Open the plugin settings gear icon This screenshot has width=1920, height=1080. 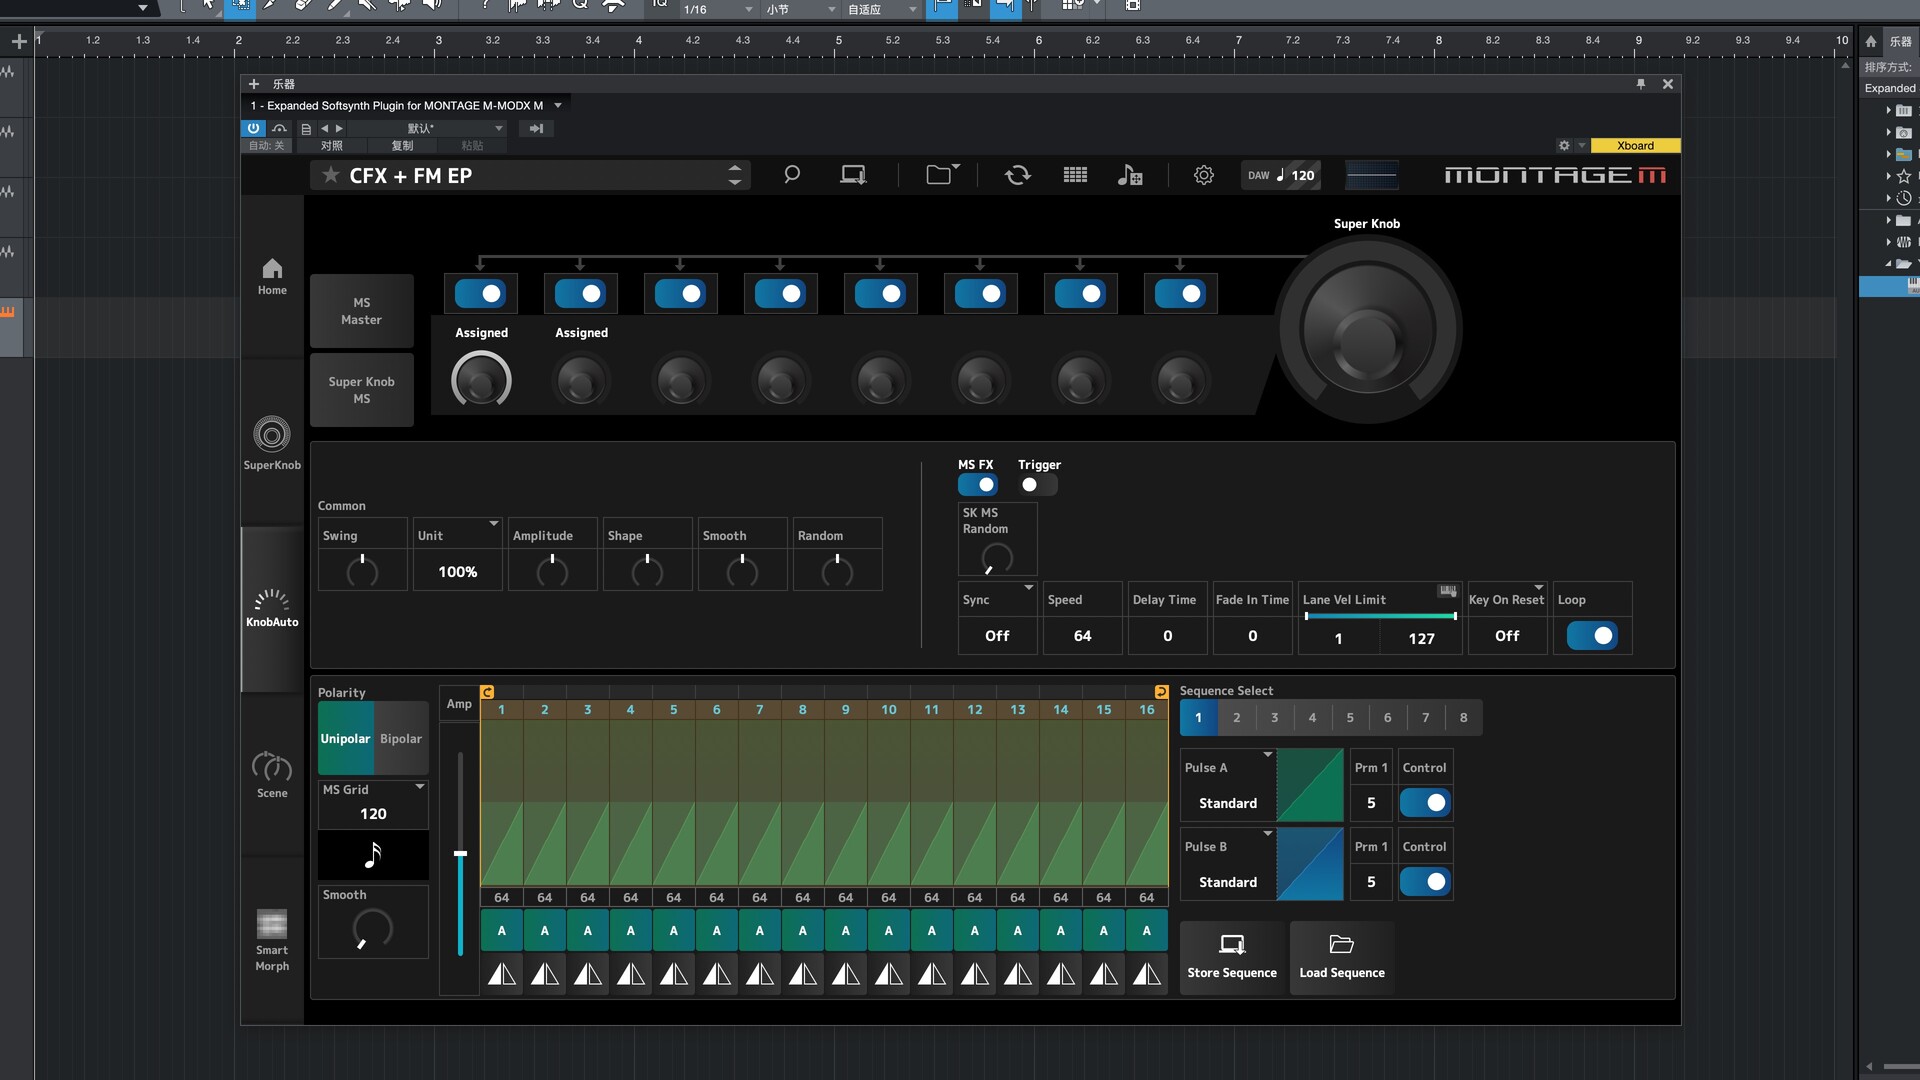click(x=1203, y=175)
